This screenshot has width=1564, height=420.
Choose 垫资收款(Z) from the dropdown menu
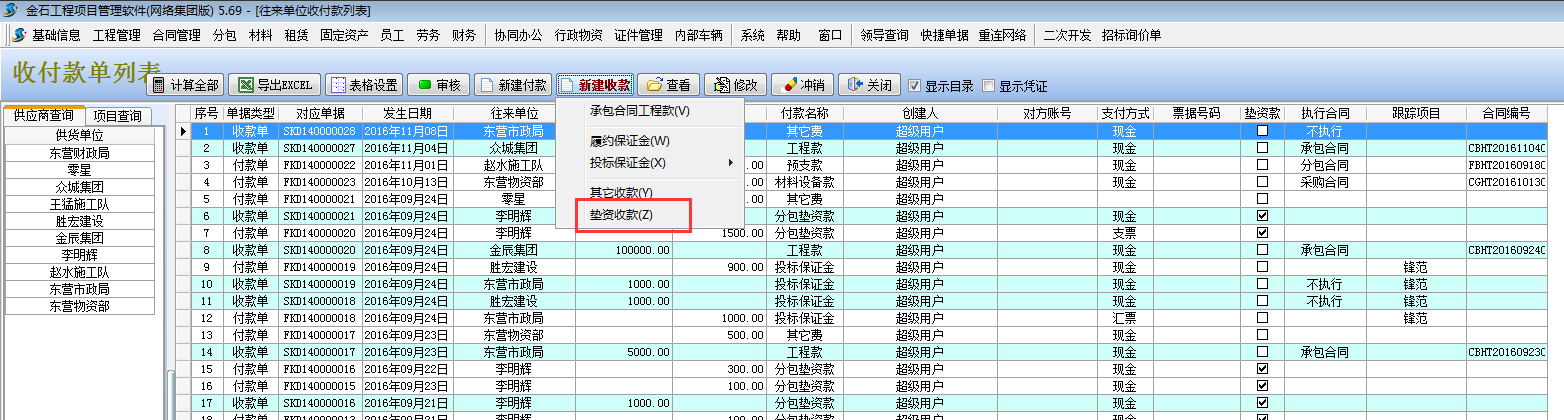tap(621, 215)
